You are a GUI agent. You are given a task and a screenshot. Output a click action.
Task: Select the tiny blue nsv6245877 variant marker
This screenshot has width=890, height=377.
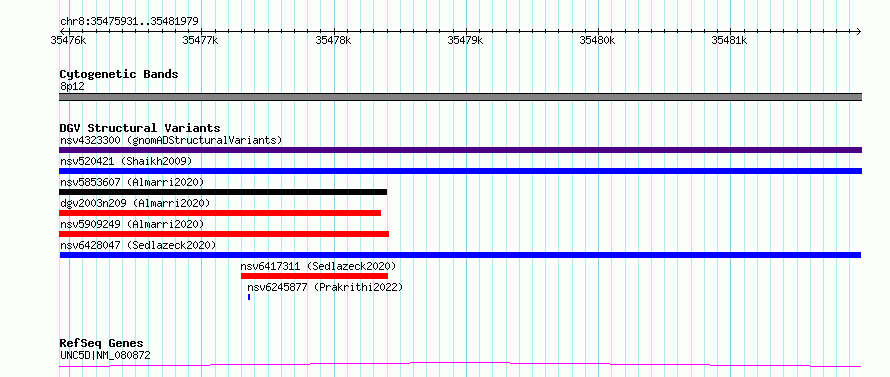249,297
